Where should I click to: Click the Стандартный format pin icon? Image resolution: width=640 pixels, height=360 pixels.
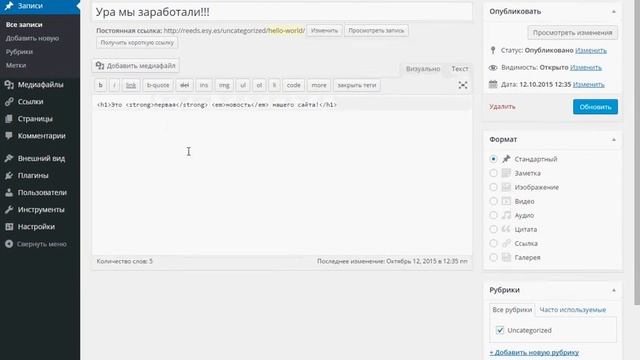(506, 159)
